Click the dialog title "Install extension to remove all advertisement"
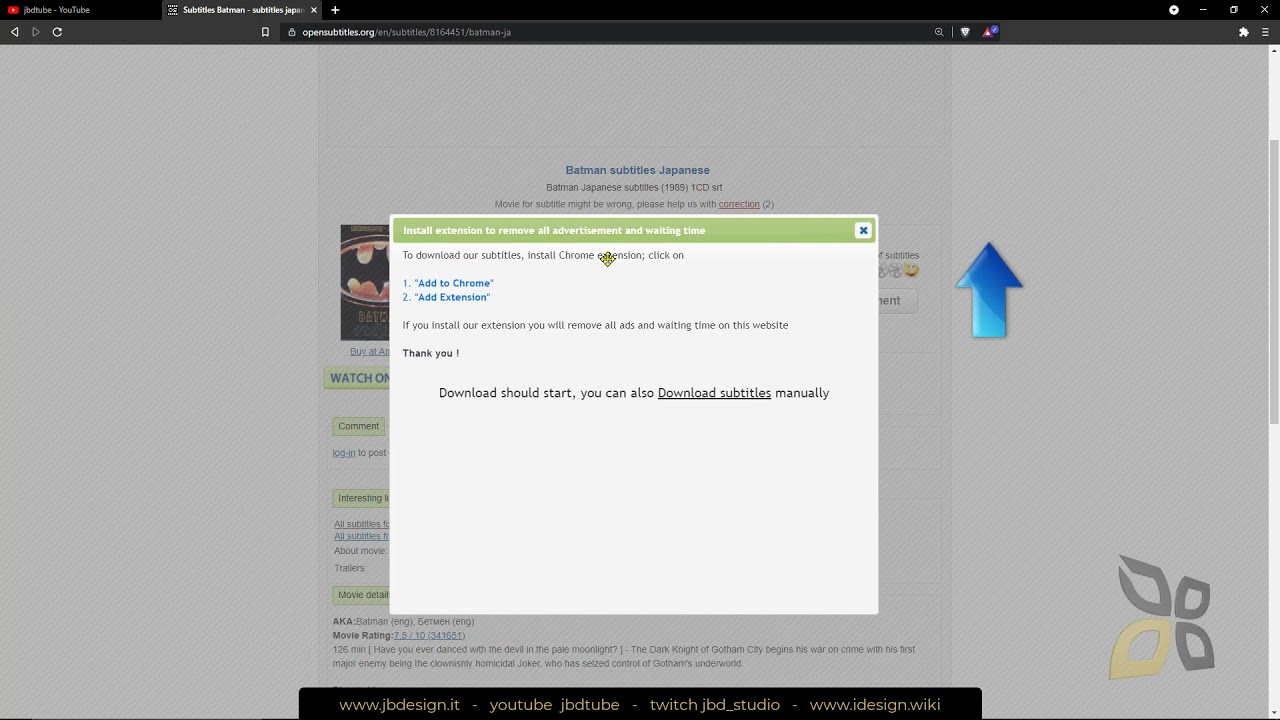 click(x=554, y=230)
